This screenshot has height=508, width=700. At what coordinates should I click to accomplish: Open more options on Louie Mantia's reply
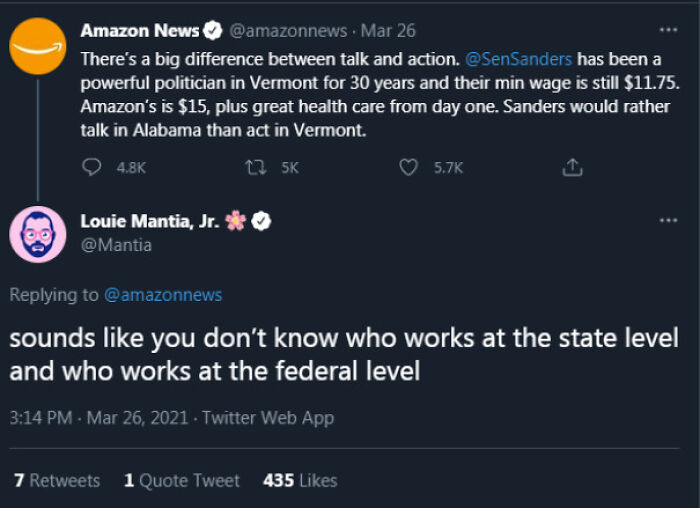[x=667, y=220]
